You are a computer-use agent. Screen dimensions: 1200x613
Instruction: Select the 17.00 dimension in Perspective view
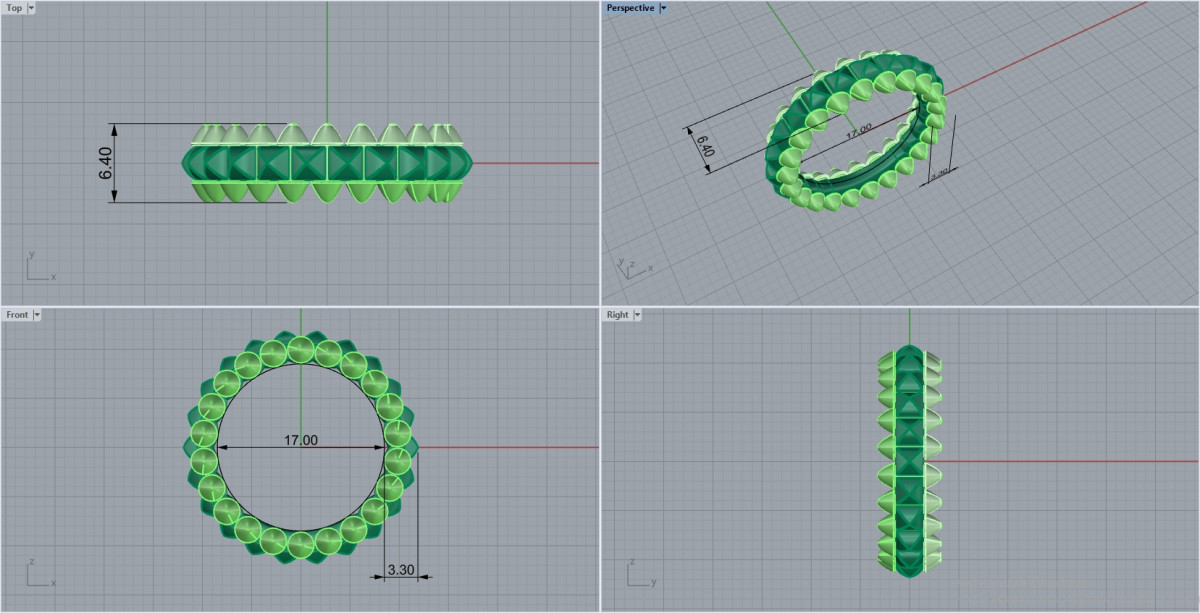tap(858, 130)
